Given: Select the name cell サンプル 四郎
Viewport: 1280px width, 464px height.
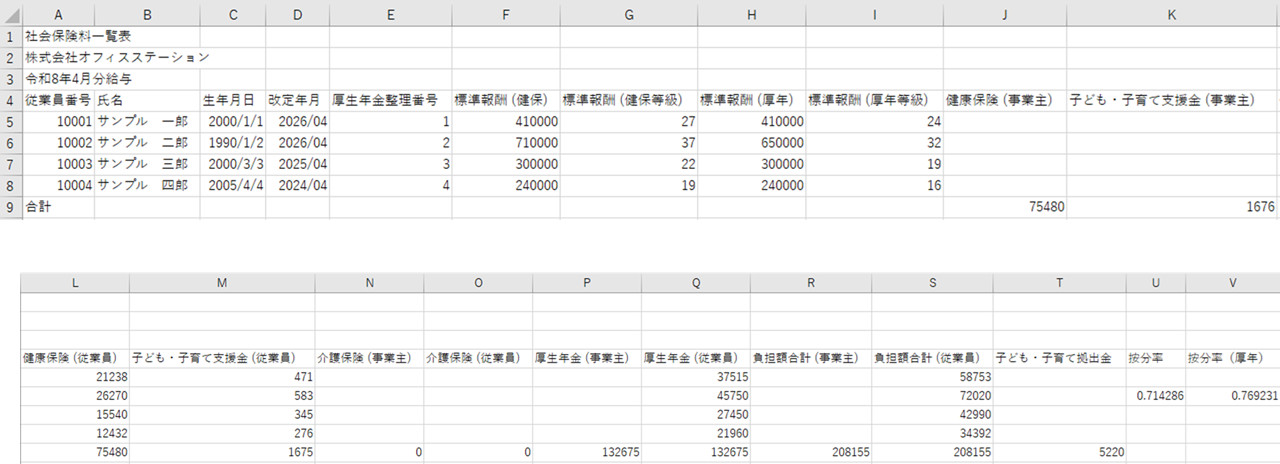Looking at the screenshot, I should [x=147, y=186].
